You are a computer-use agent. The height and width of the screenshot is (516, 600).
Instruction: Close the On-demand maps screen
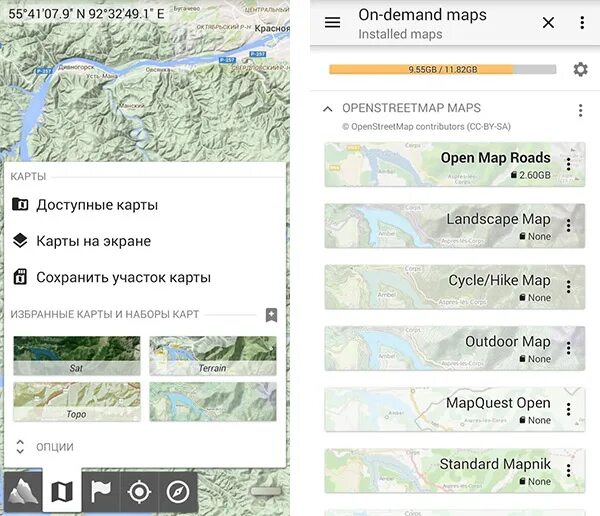coord(548,23)
